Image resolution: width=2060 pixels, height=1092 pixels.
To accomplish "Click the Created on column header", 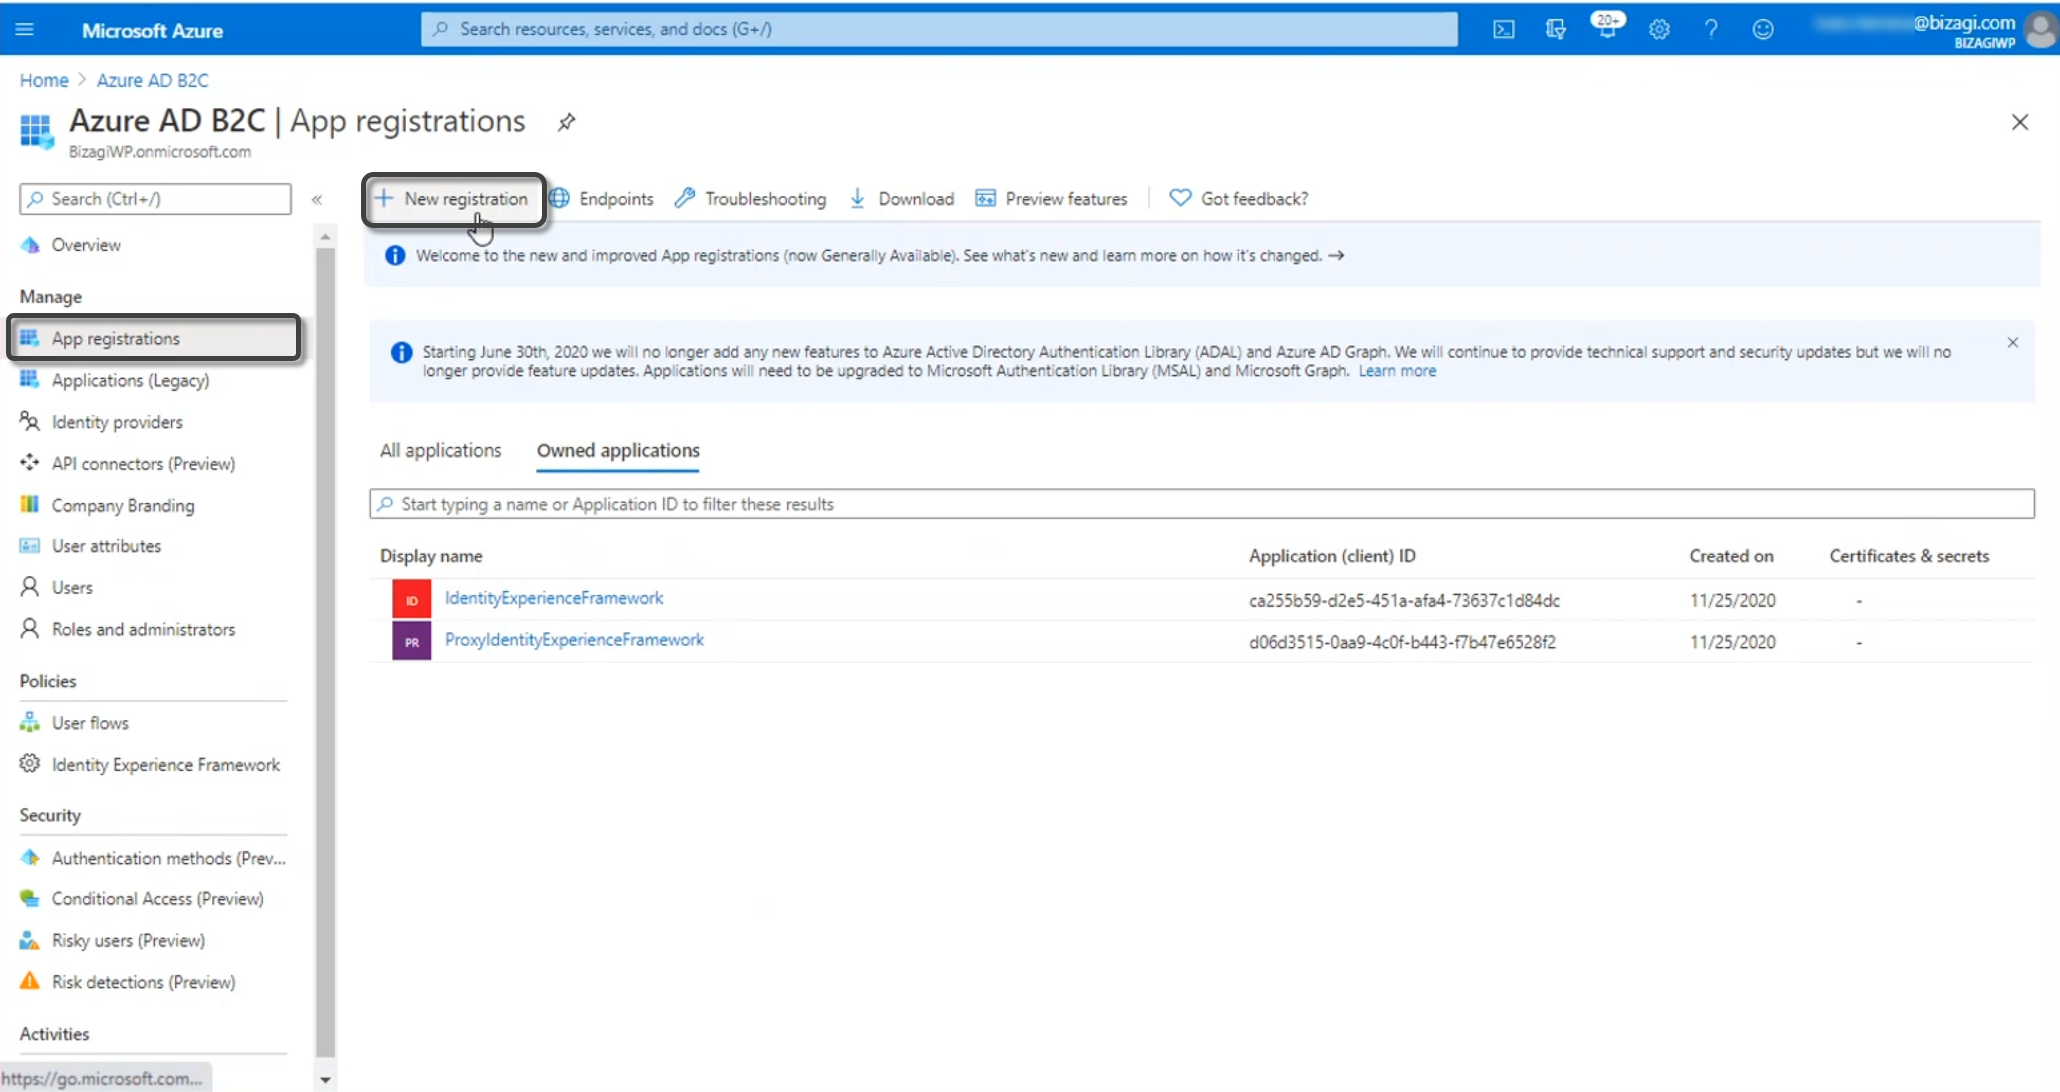I will tap(1731, 556).
